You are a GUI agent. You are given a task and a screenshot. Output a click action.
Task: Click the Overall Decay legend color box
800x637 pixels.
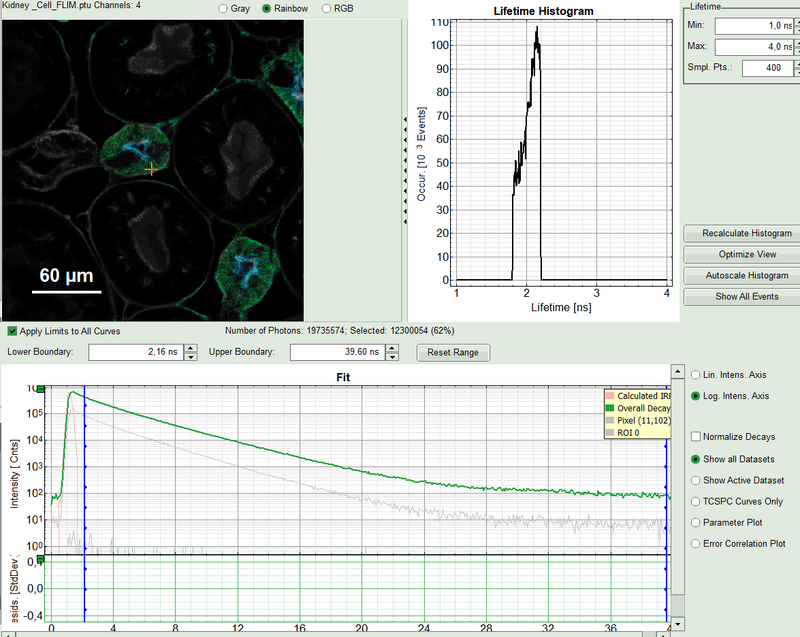tap(609, 408)
